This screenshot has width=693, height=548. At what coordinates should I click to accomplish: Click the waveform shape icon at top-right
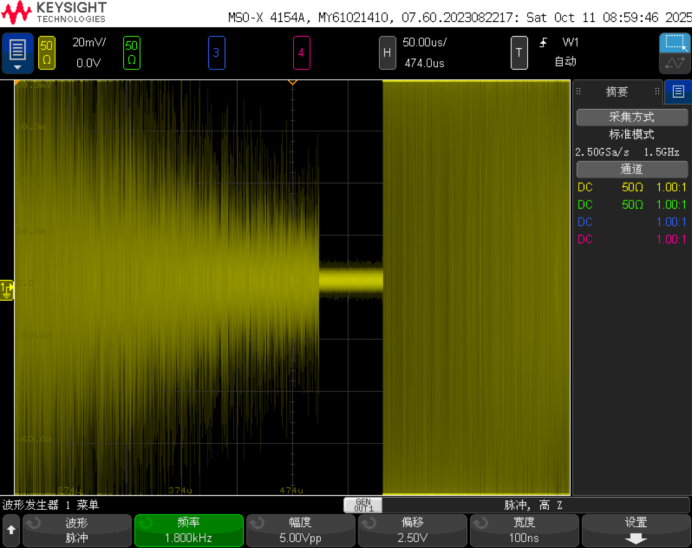[x=673, y=62]
